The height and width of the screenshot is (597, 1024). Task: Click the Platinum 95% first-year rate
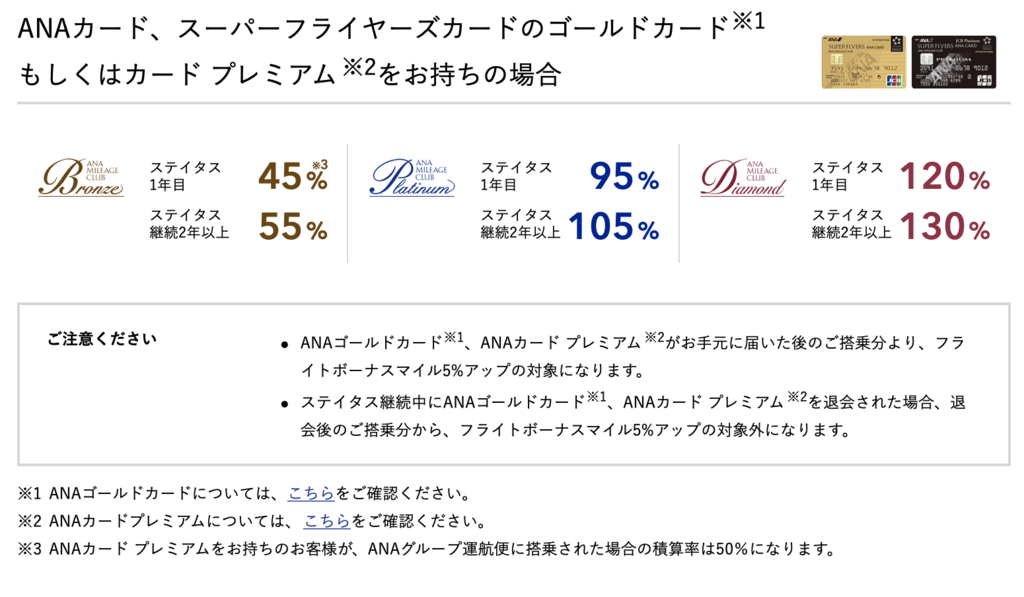point(624,176)
